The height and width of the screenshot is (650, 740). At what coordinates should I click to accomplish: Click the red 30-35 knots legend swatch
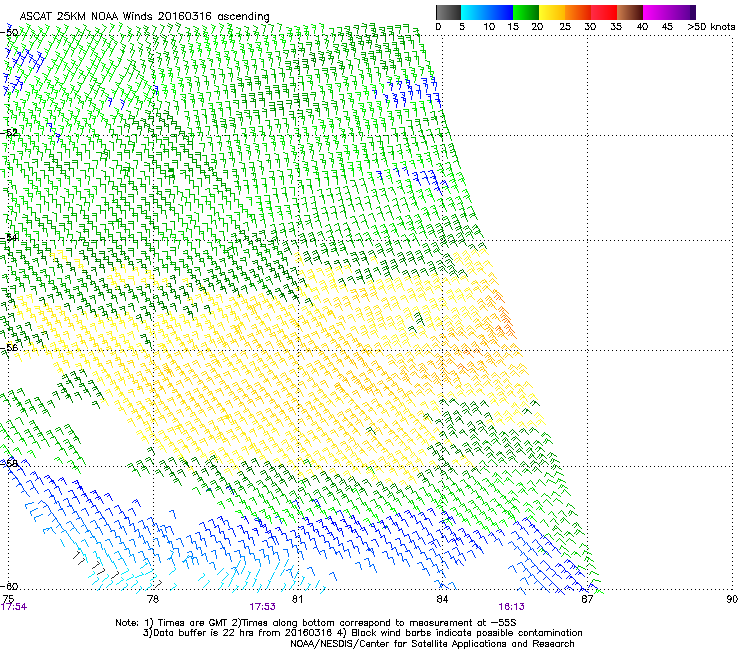tap(604, 12)
